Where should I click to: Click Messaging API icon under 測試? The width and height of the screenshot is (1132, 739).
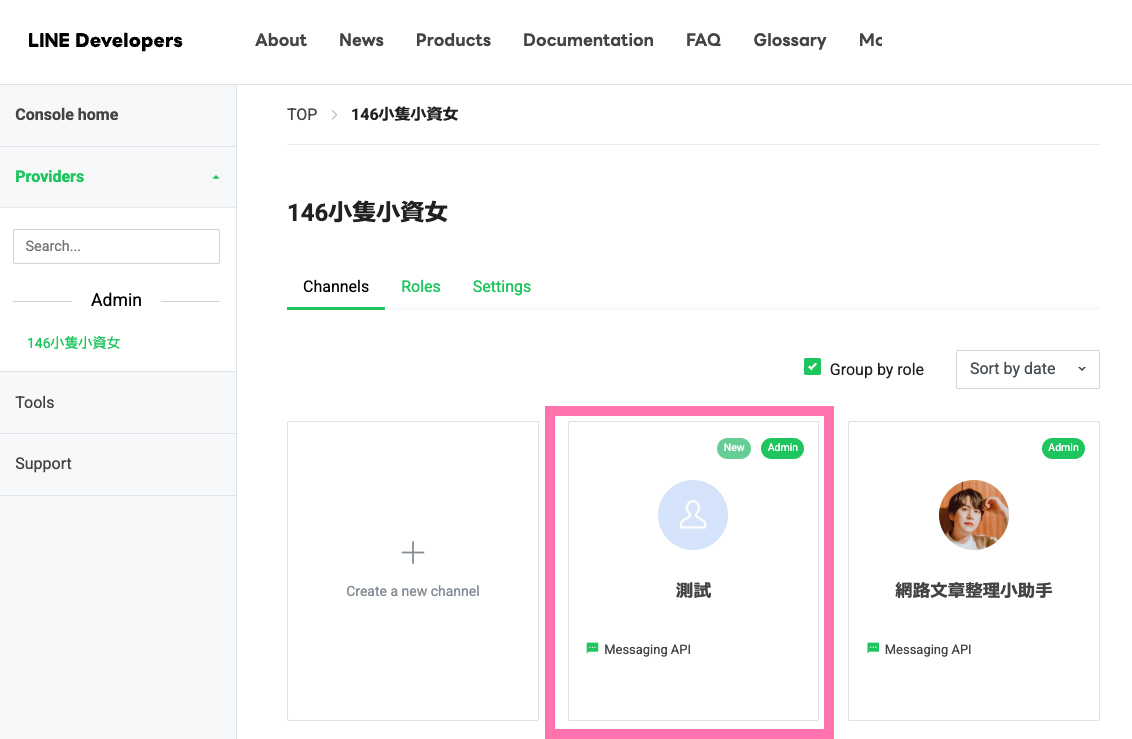[592, 649]
